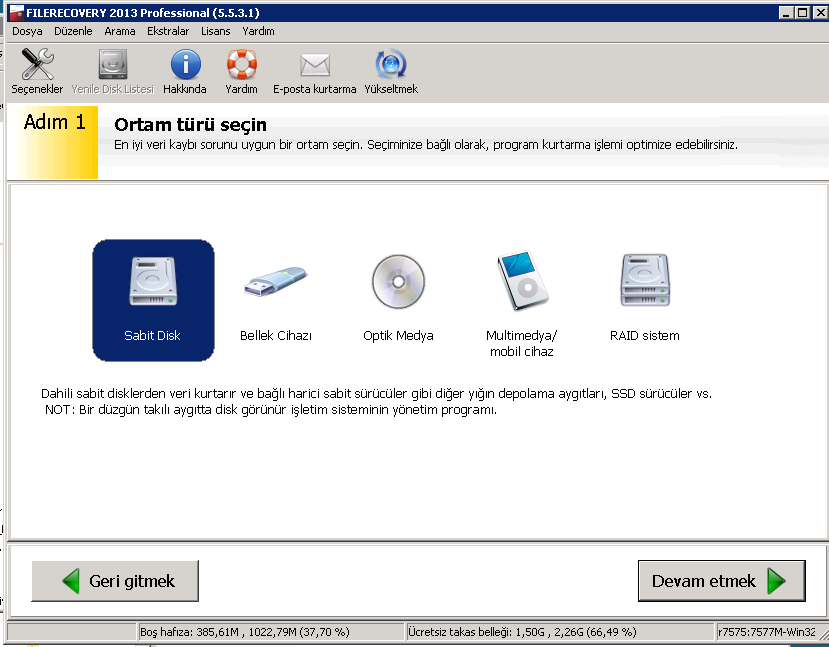Choose Bellek Cihazı USB stick icon
Viewport: 829px width, 647px height.
point(275,281)
